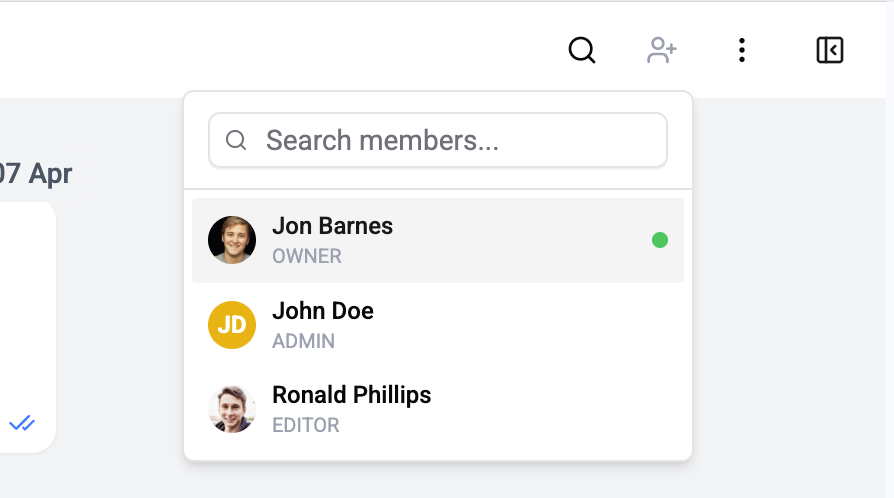This screenshot has height=498, width=894.
Task: Click the blue double-check read receipt icon
Action: click(22, 424)
